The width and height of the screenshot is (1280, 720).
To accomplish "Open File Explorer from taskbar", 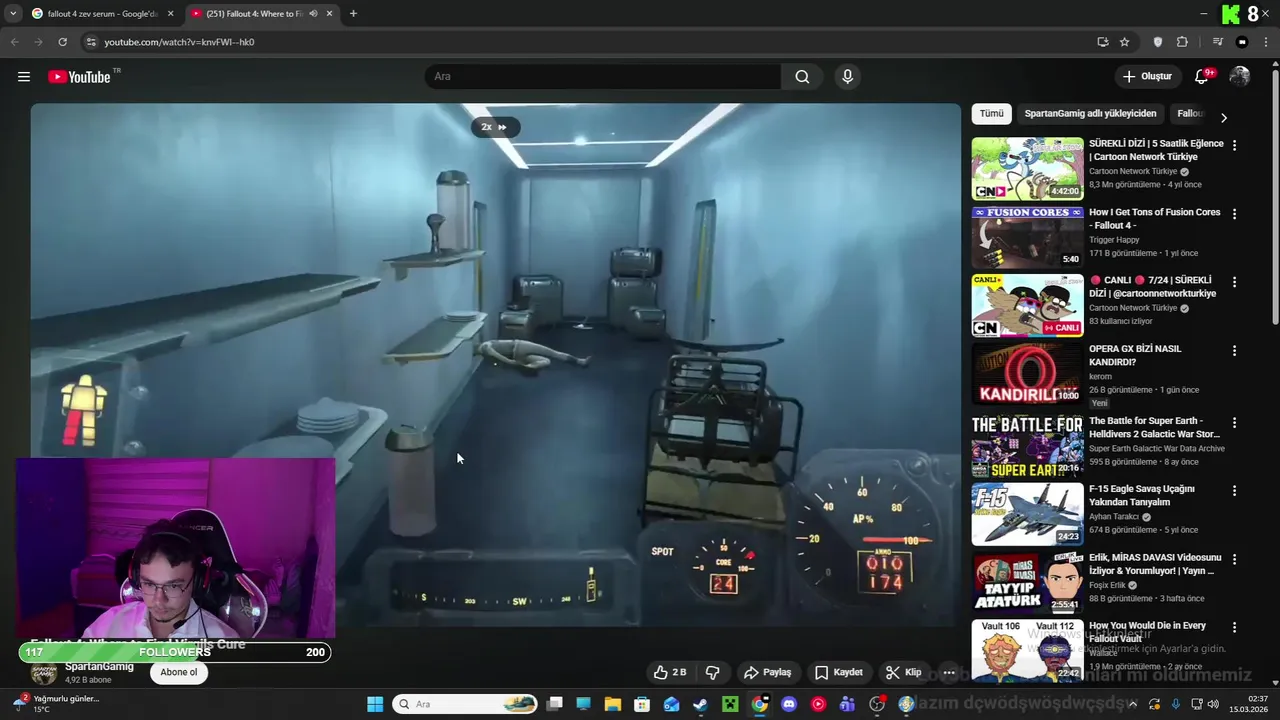I will click(x=613, y=704).
